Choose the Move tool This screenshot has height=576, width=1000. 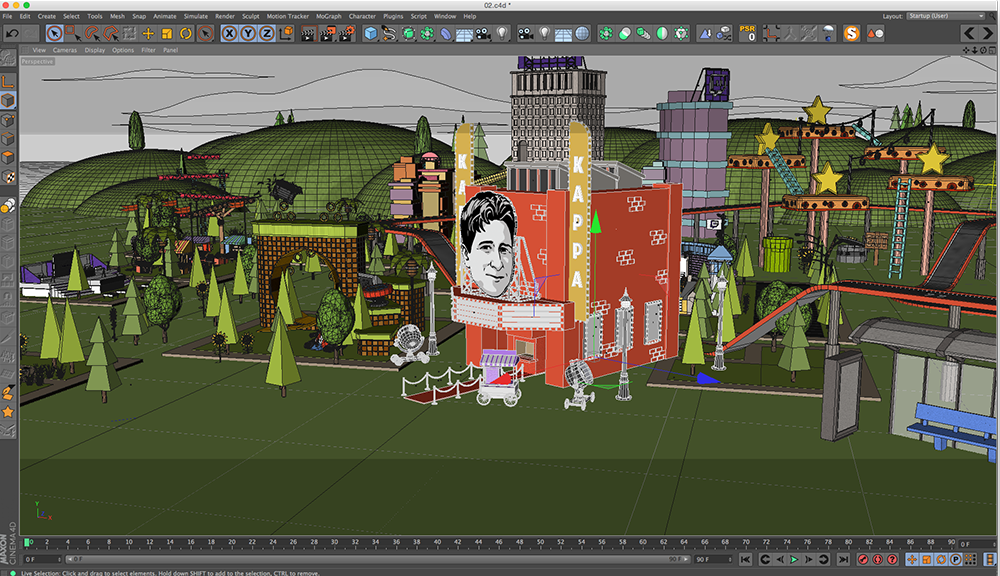pyautogui.click(x=148, y=33)
